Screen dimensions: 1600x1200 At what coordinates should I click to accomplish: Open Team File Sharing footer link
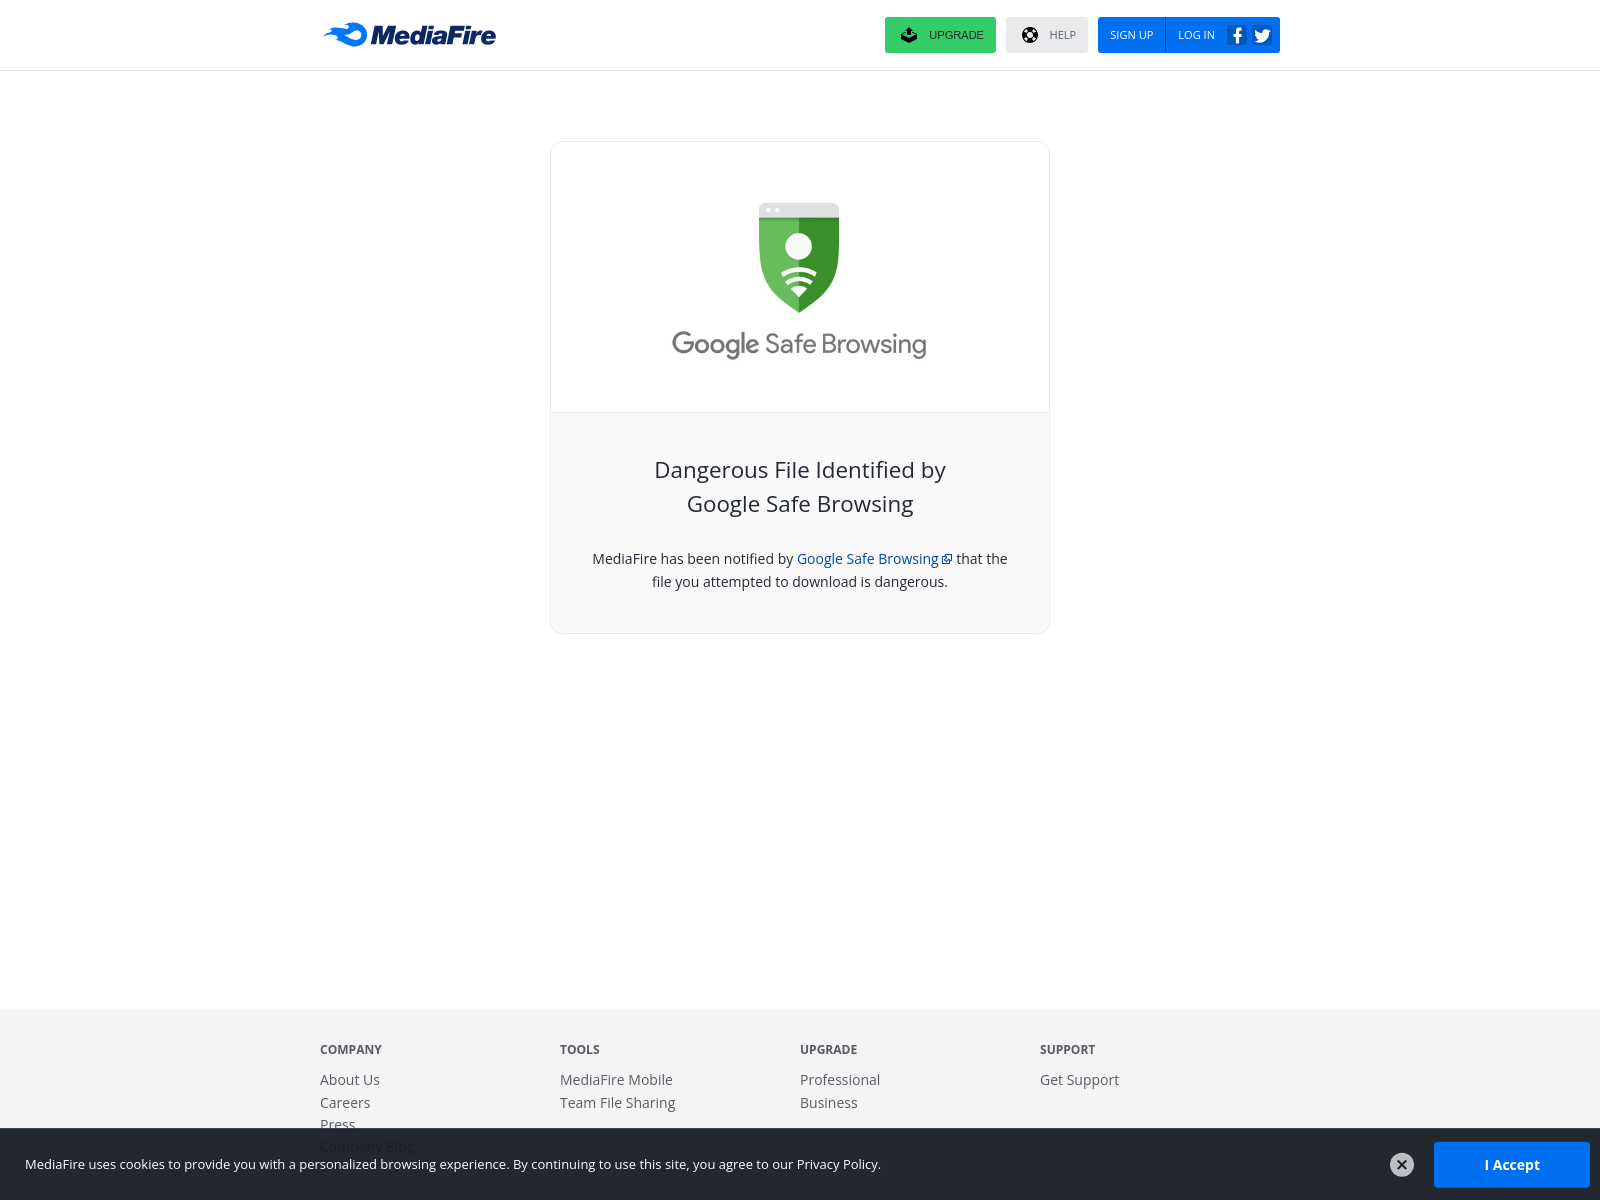coord(617,1103)
